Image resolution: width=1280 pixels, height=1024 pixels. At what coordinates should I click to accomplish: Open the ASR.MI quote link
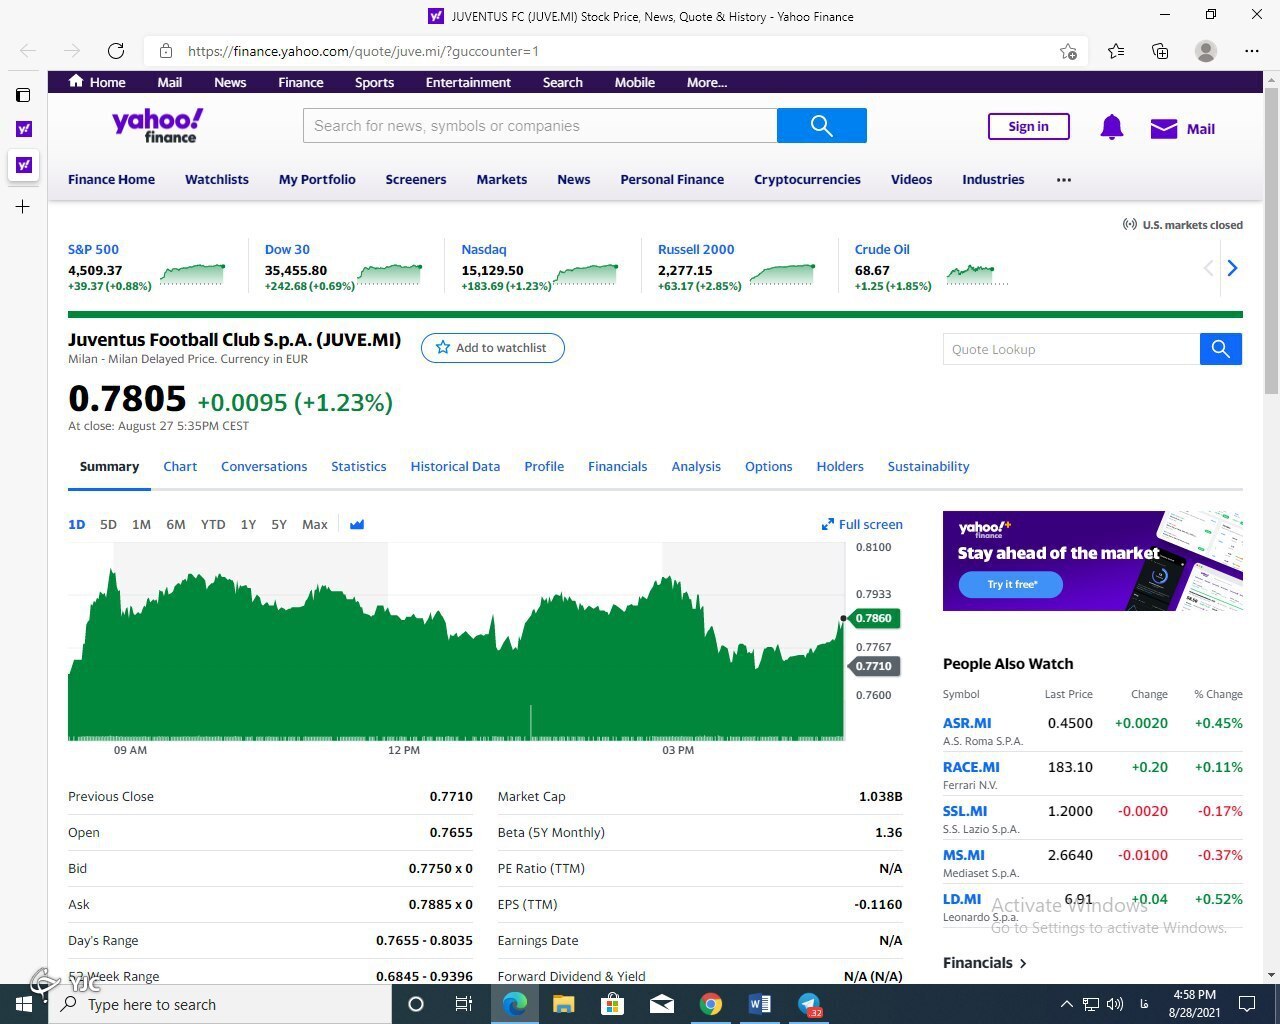point(967,723)
